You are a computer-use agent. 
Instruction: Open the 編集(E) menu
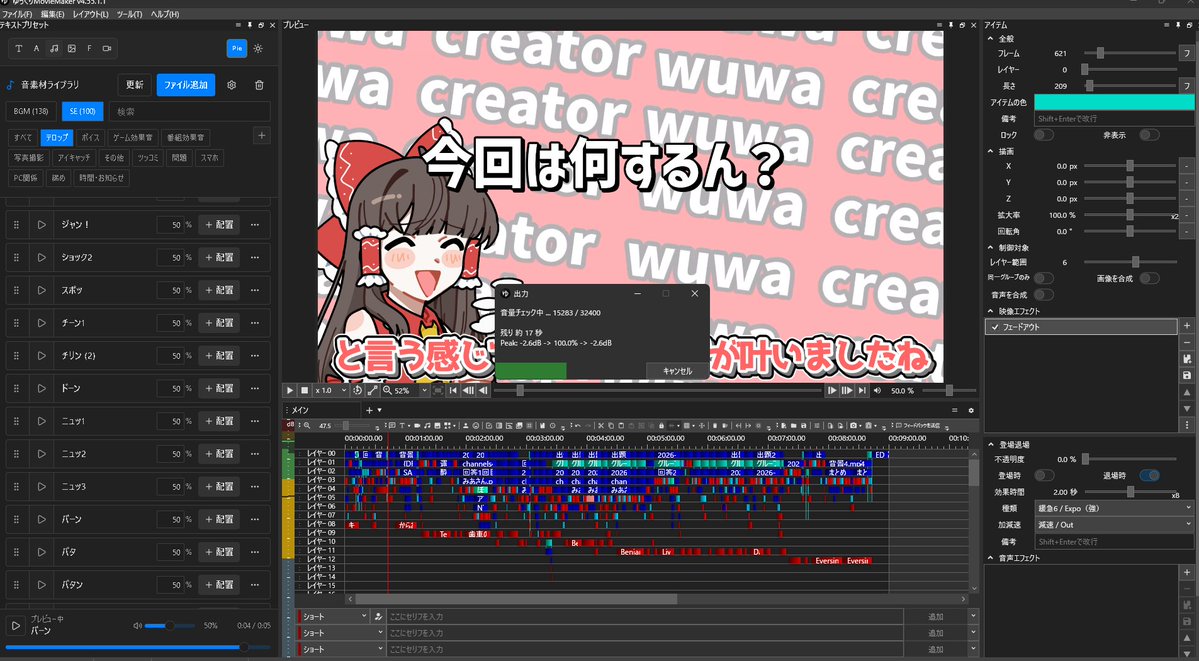pyautogui.click(x=53, y=15)
